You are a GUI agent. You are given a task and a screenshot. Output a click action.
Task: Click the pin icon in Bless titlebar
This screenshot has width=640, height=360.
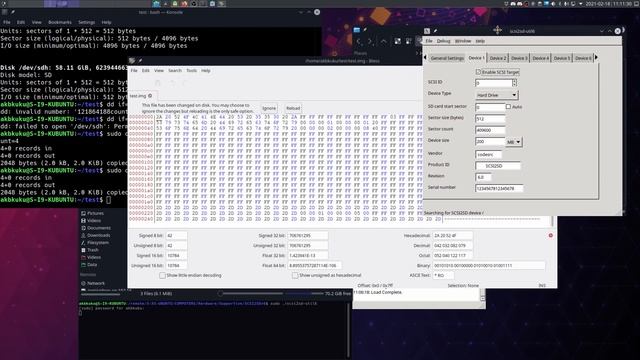click(x=140, y=60)
